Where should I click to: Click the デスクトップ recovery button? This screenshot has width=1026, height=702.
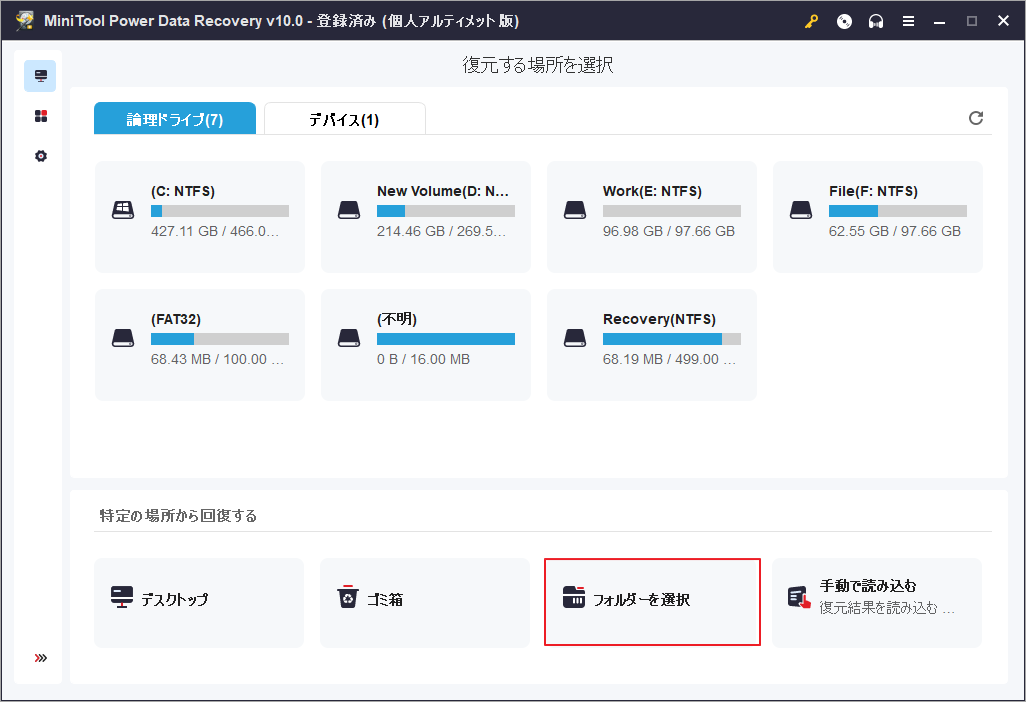coord(199,602)
